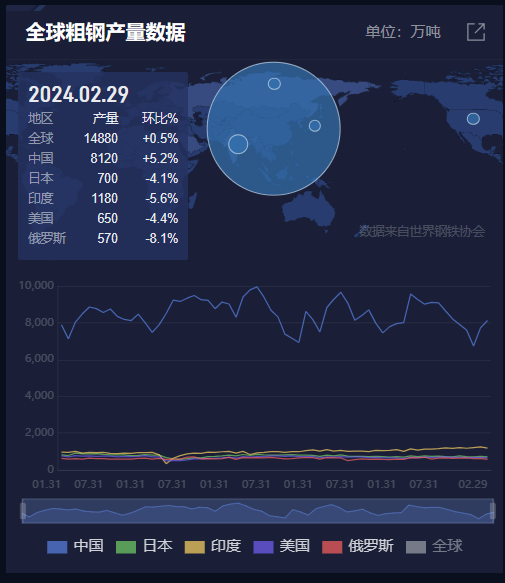
Task: Click the United States marker on map
Action: 473,119
